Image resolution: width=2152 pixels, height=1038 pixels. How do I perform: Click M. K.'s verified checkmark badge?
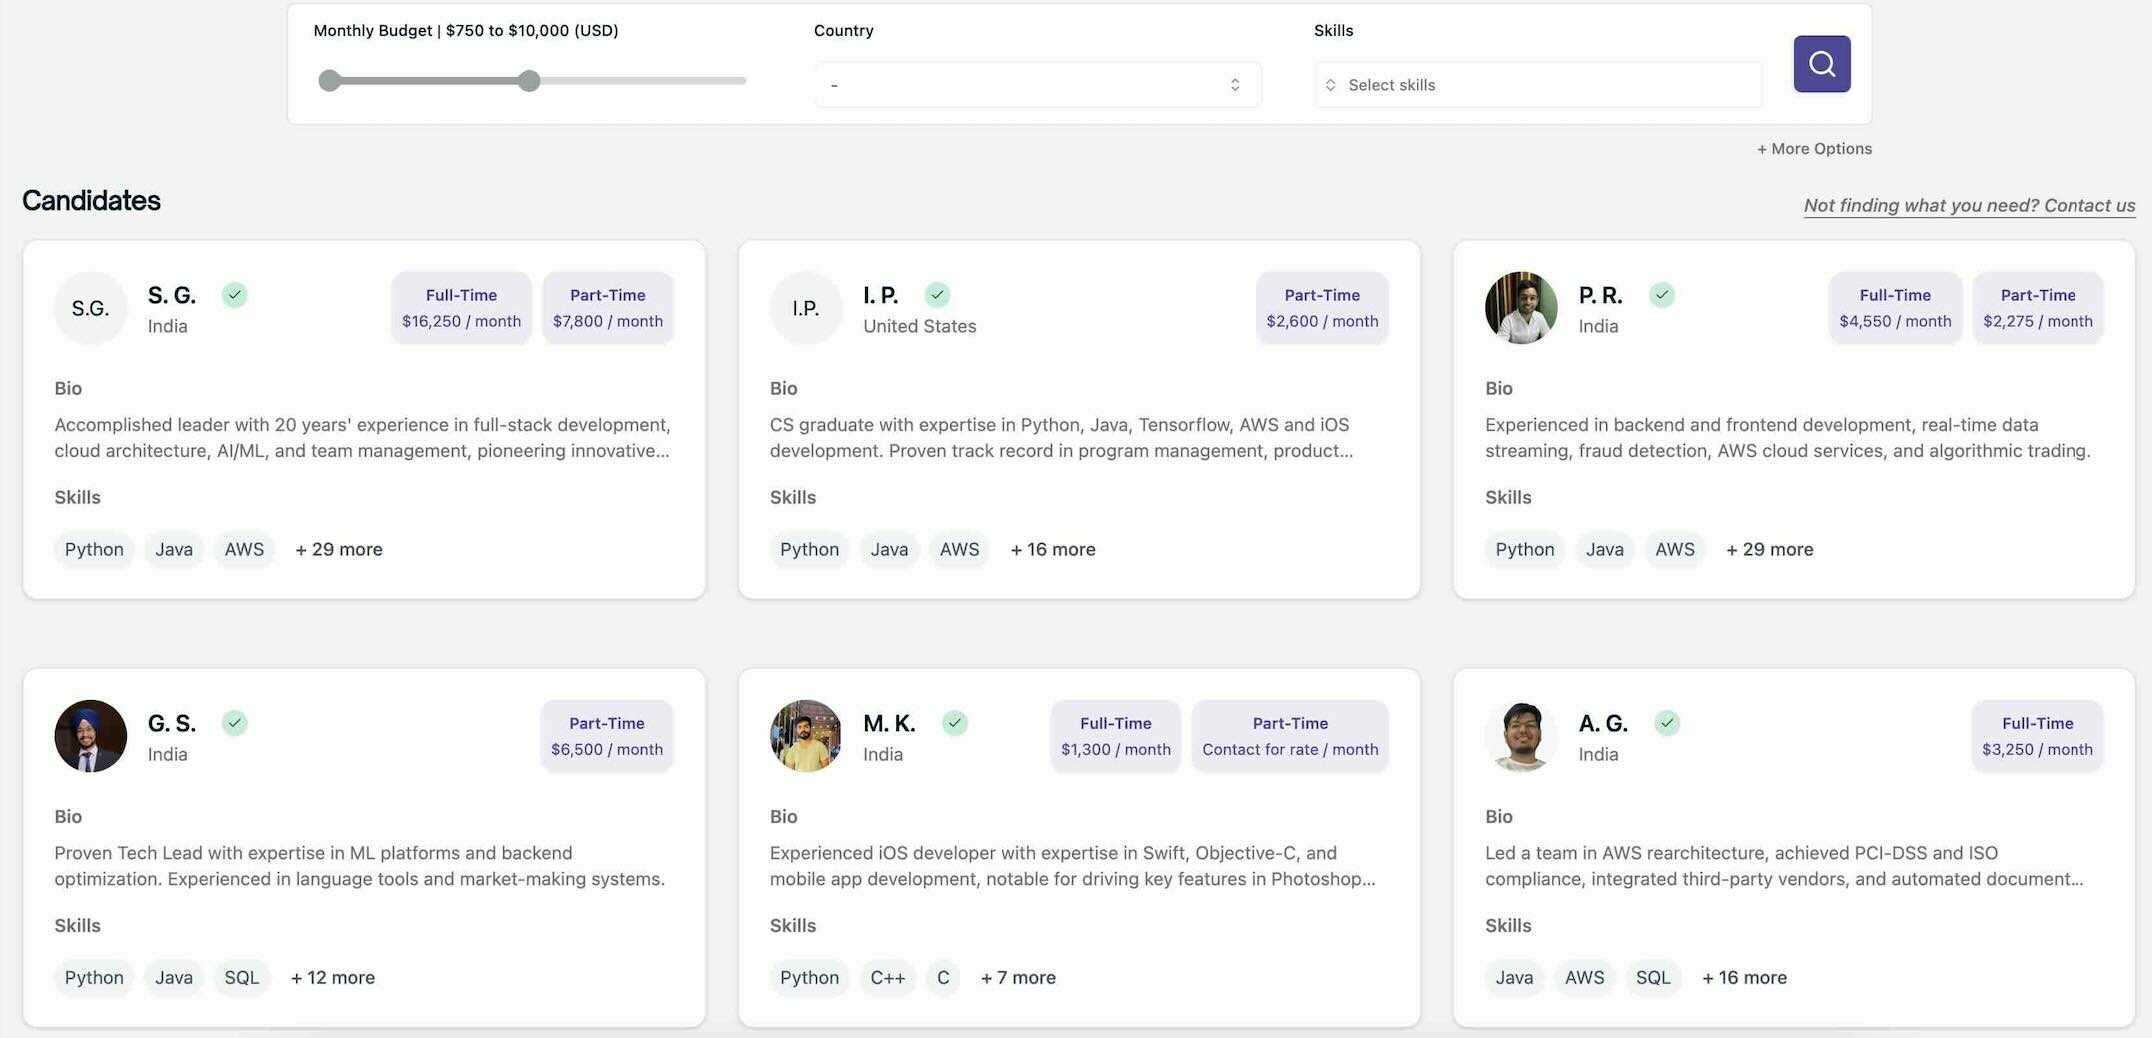pyautogui.click(x=955, y=723)
